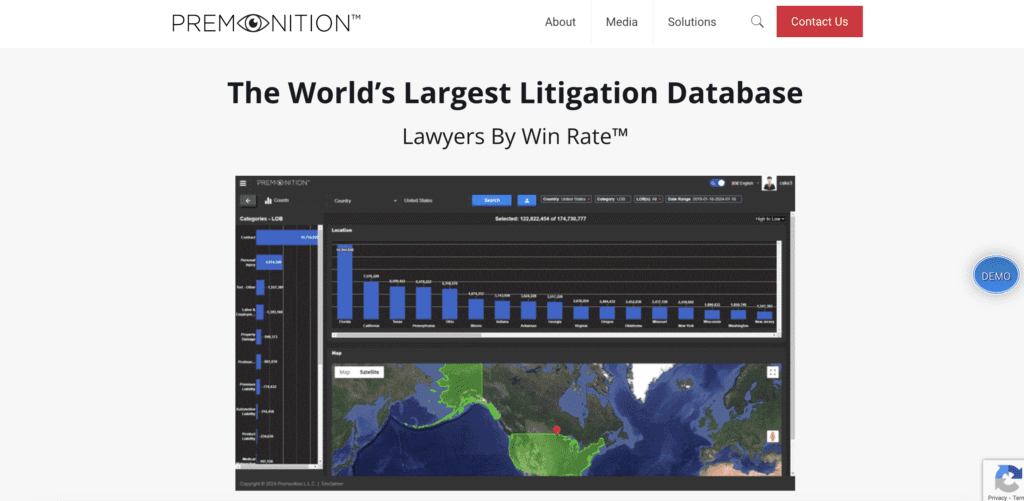Click the Copyright 2024 Premonition footer text

[x=277, y=483]
